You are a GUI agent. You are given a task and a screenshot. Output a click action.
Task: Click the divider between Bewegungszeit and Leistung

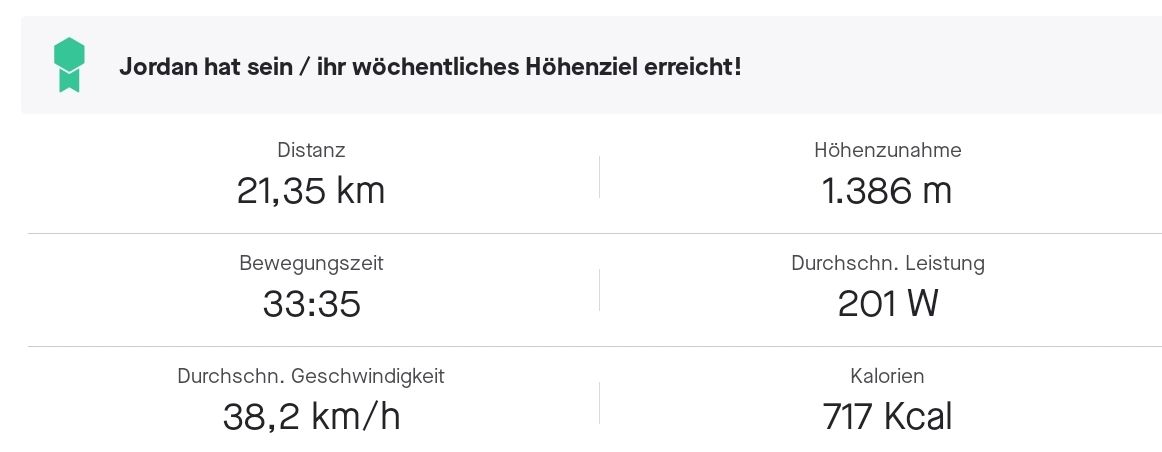pyautogui.click(x=599, y=289)
